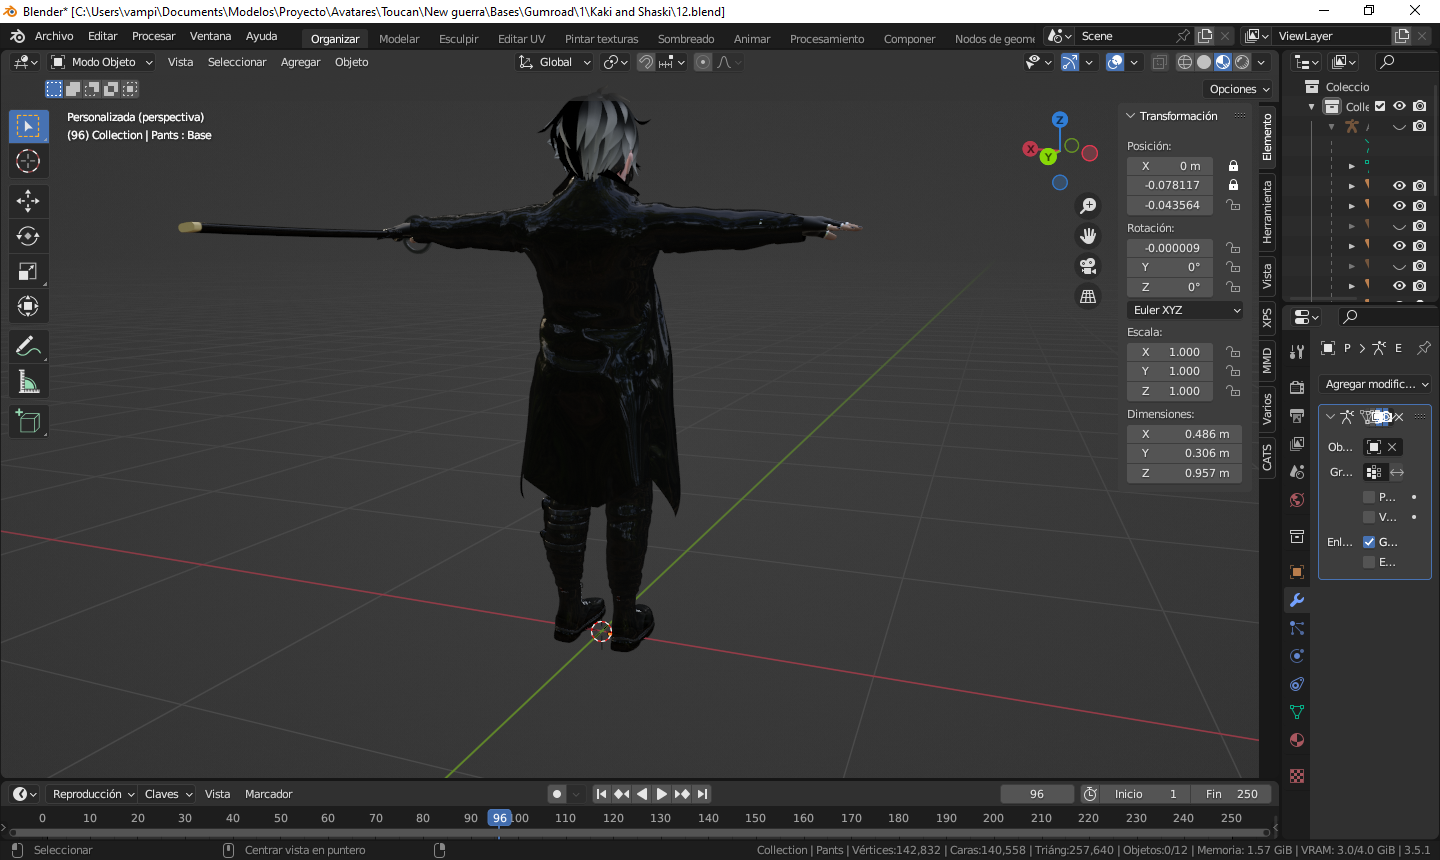This screenshot has height=860, width=1440.
Task: Unlock the X position lock
Action: coord(1233,166)
